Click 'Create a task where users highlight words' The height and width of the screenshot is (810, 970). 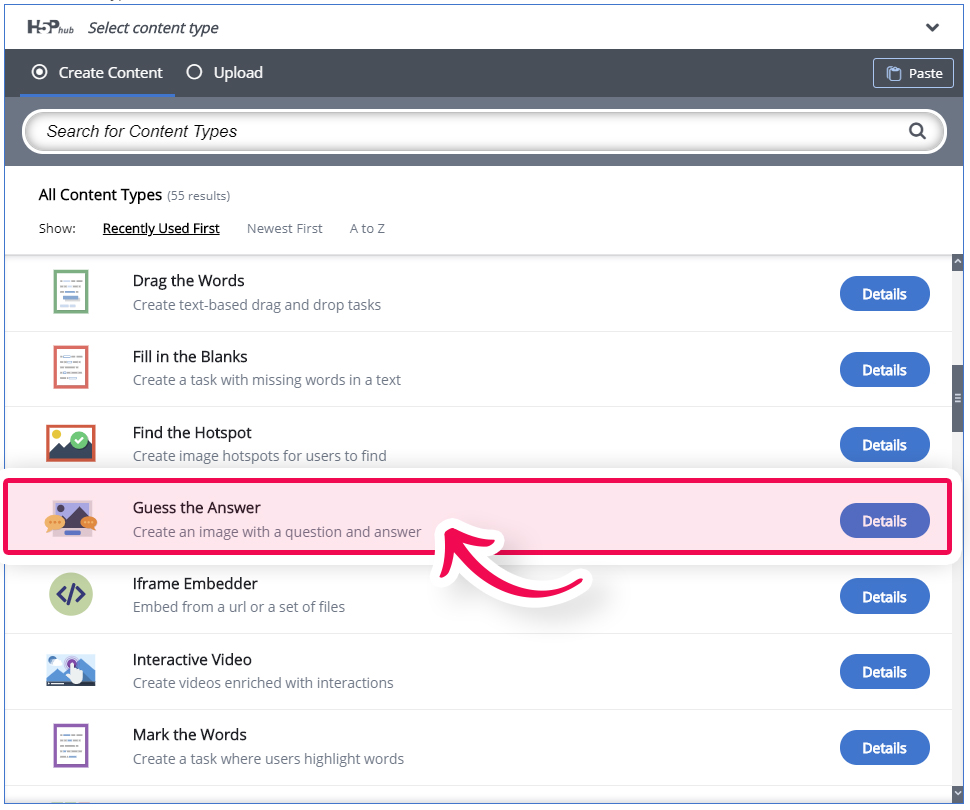tap(268, 759)
